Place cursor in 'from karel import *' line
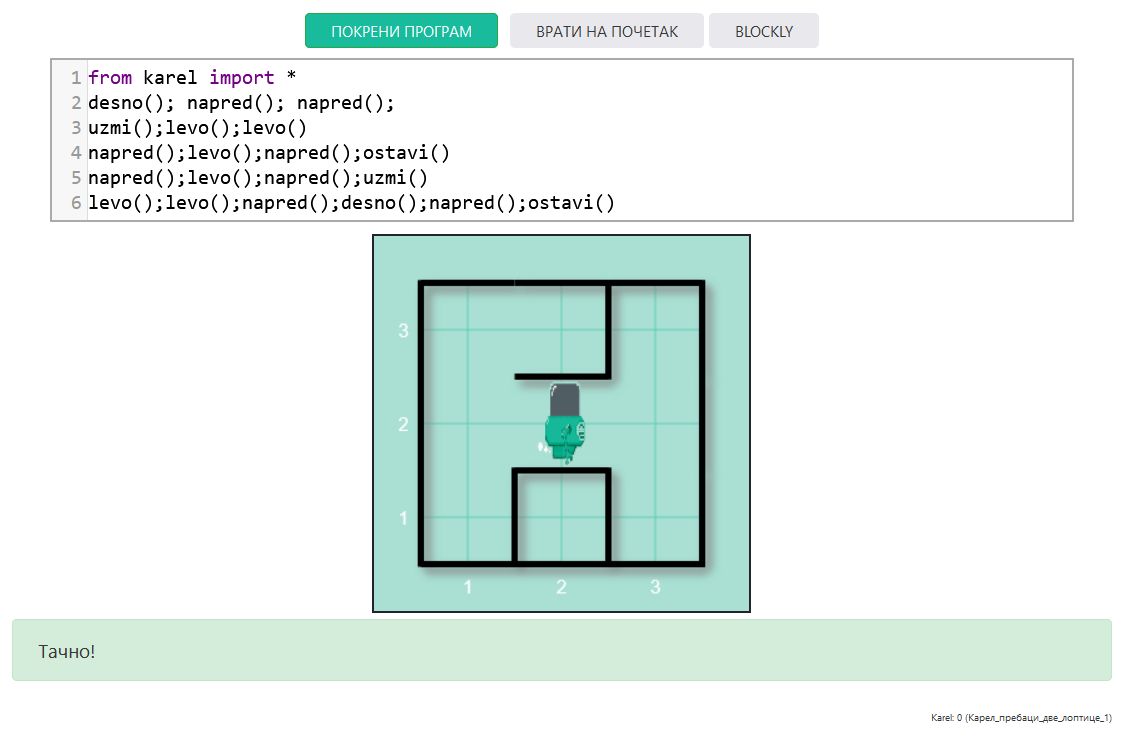Image resolution: width=1123 pixels, height=737 pixels. pyautogui.click(x=192, y=78)
